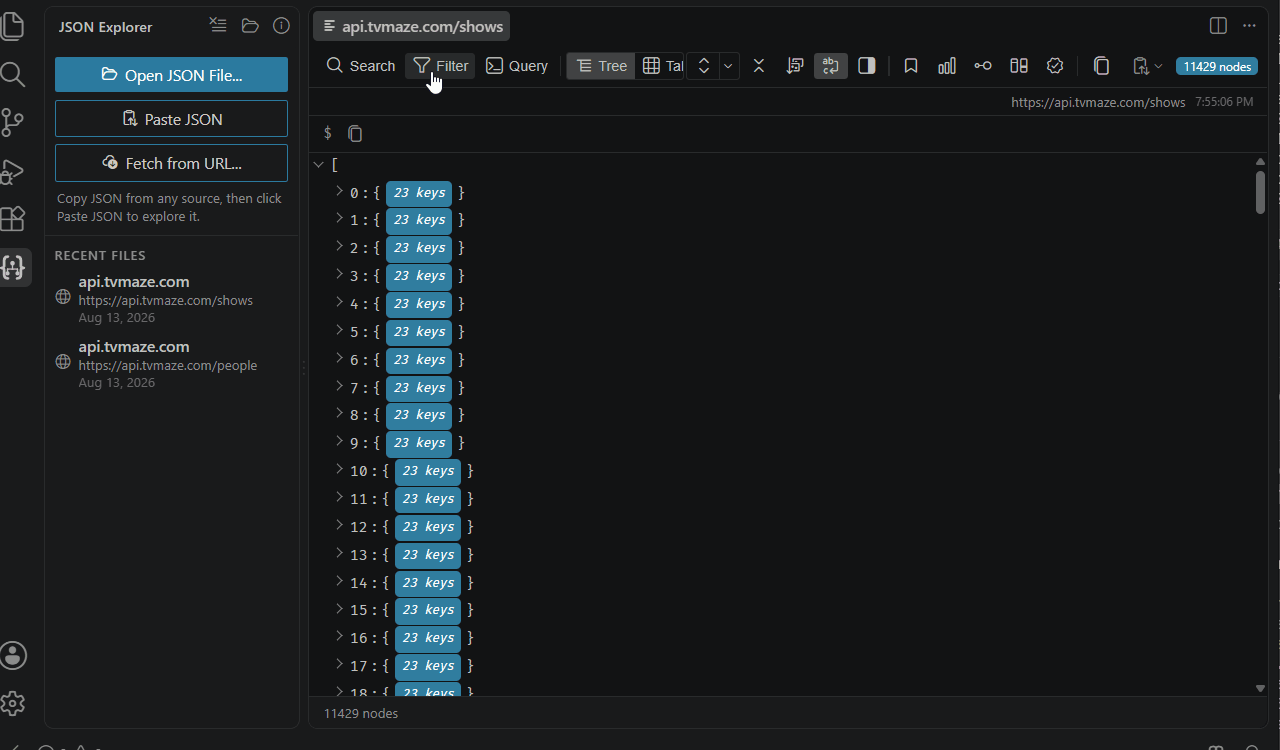
Task: Click the 11429 nodes badge in toolbar
Action: [x=1217, y=66]
